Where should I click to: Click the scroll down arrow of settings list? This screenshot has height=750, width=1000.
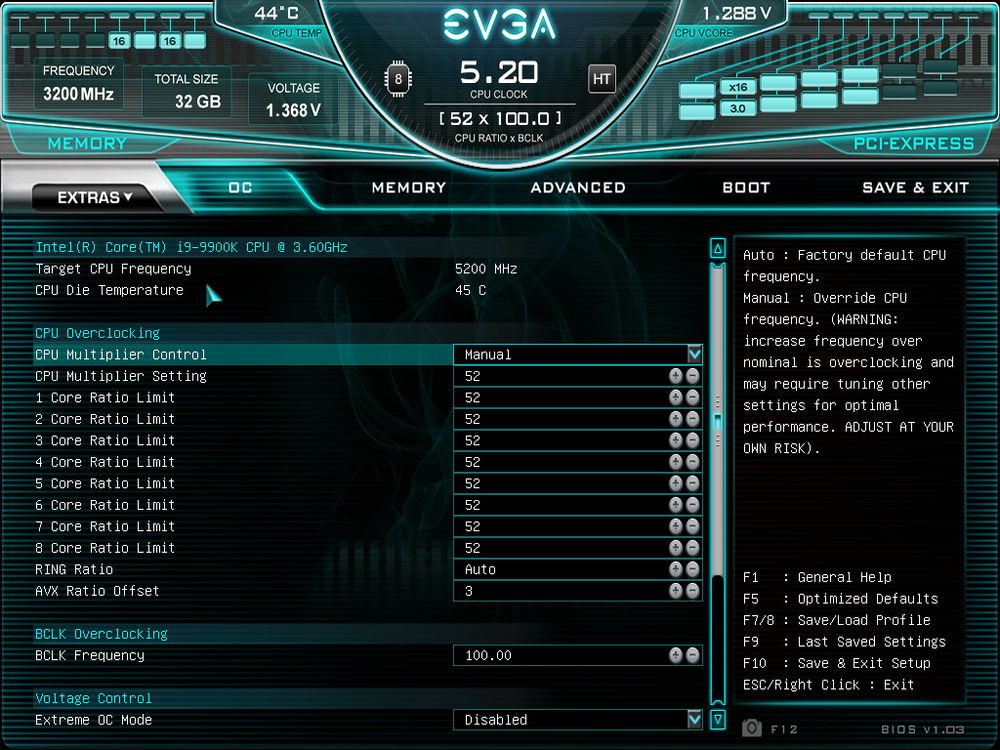pyautogui.click(x=717, y=719)
